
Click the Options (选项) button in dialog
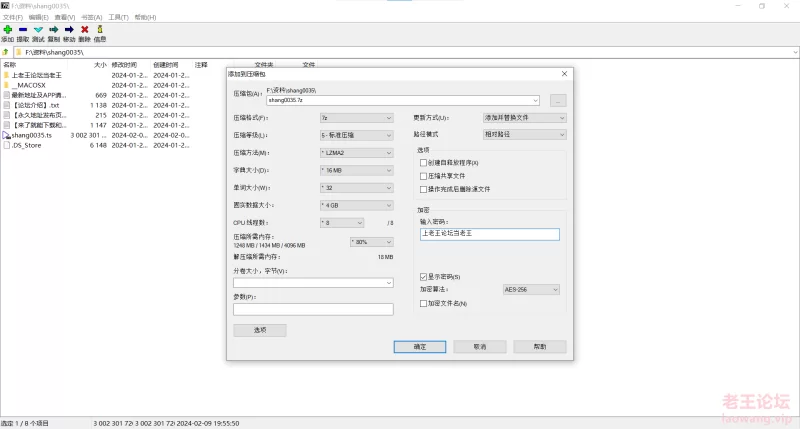click(x=259, y=330)
